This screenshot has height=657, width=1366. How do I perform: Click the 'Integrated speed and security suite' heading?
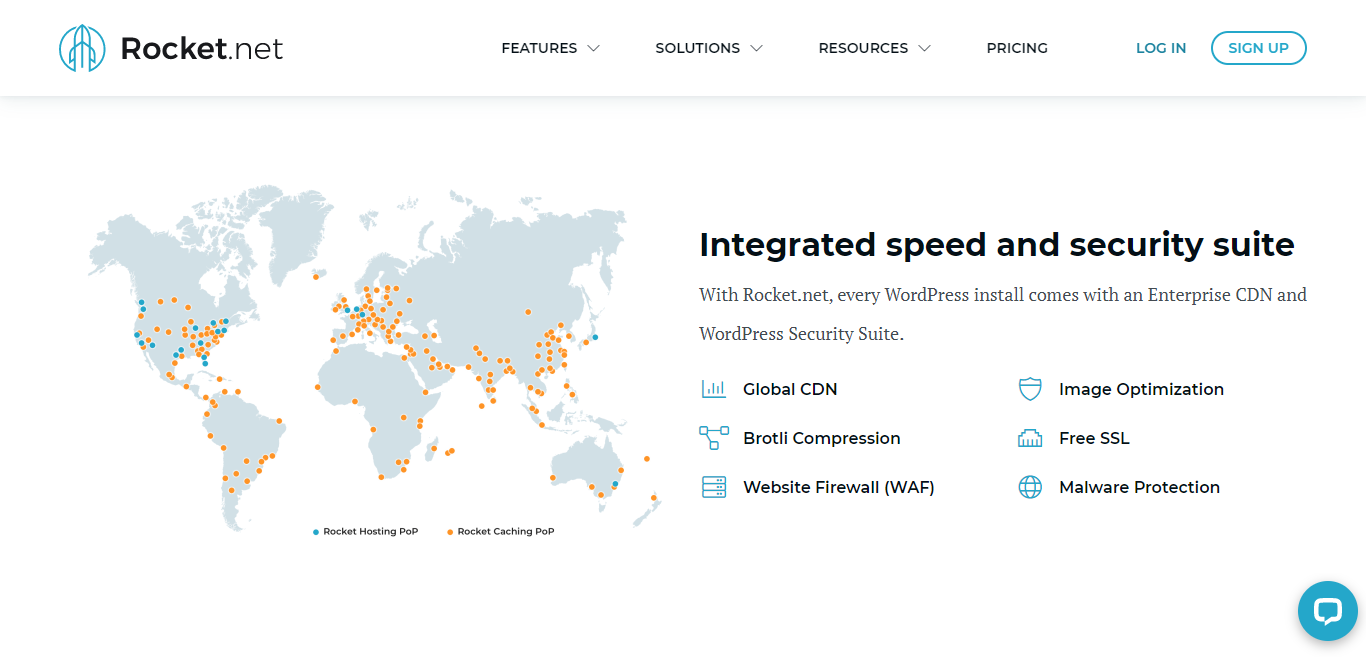[x=997, y=244]
